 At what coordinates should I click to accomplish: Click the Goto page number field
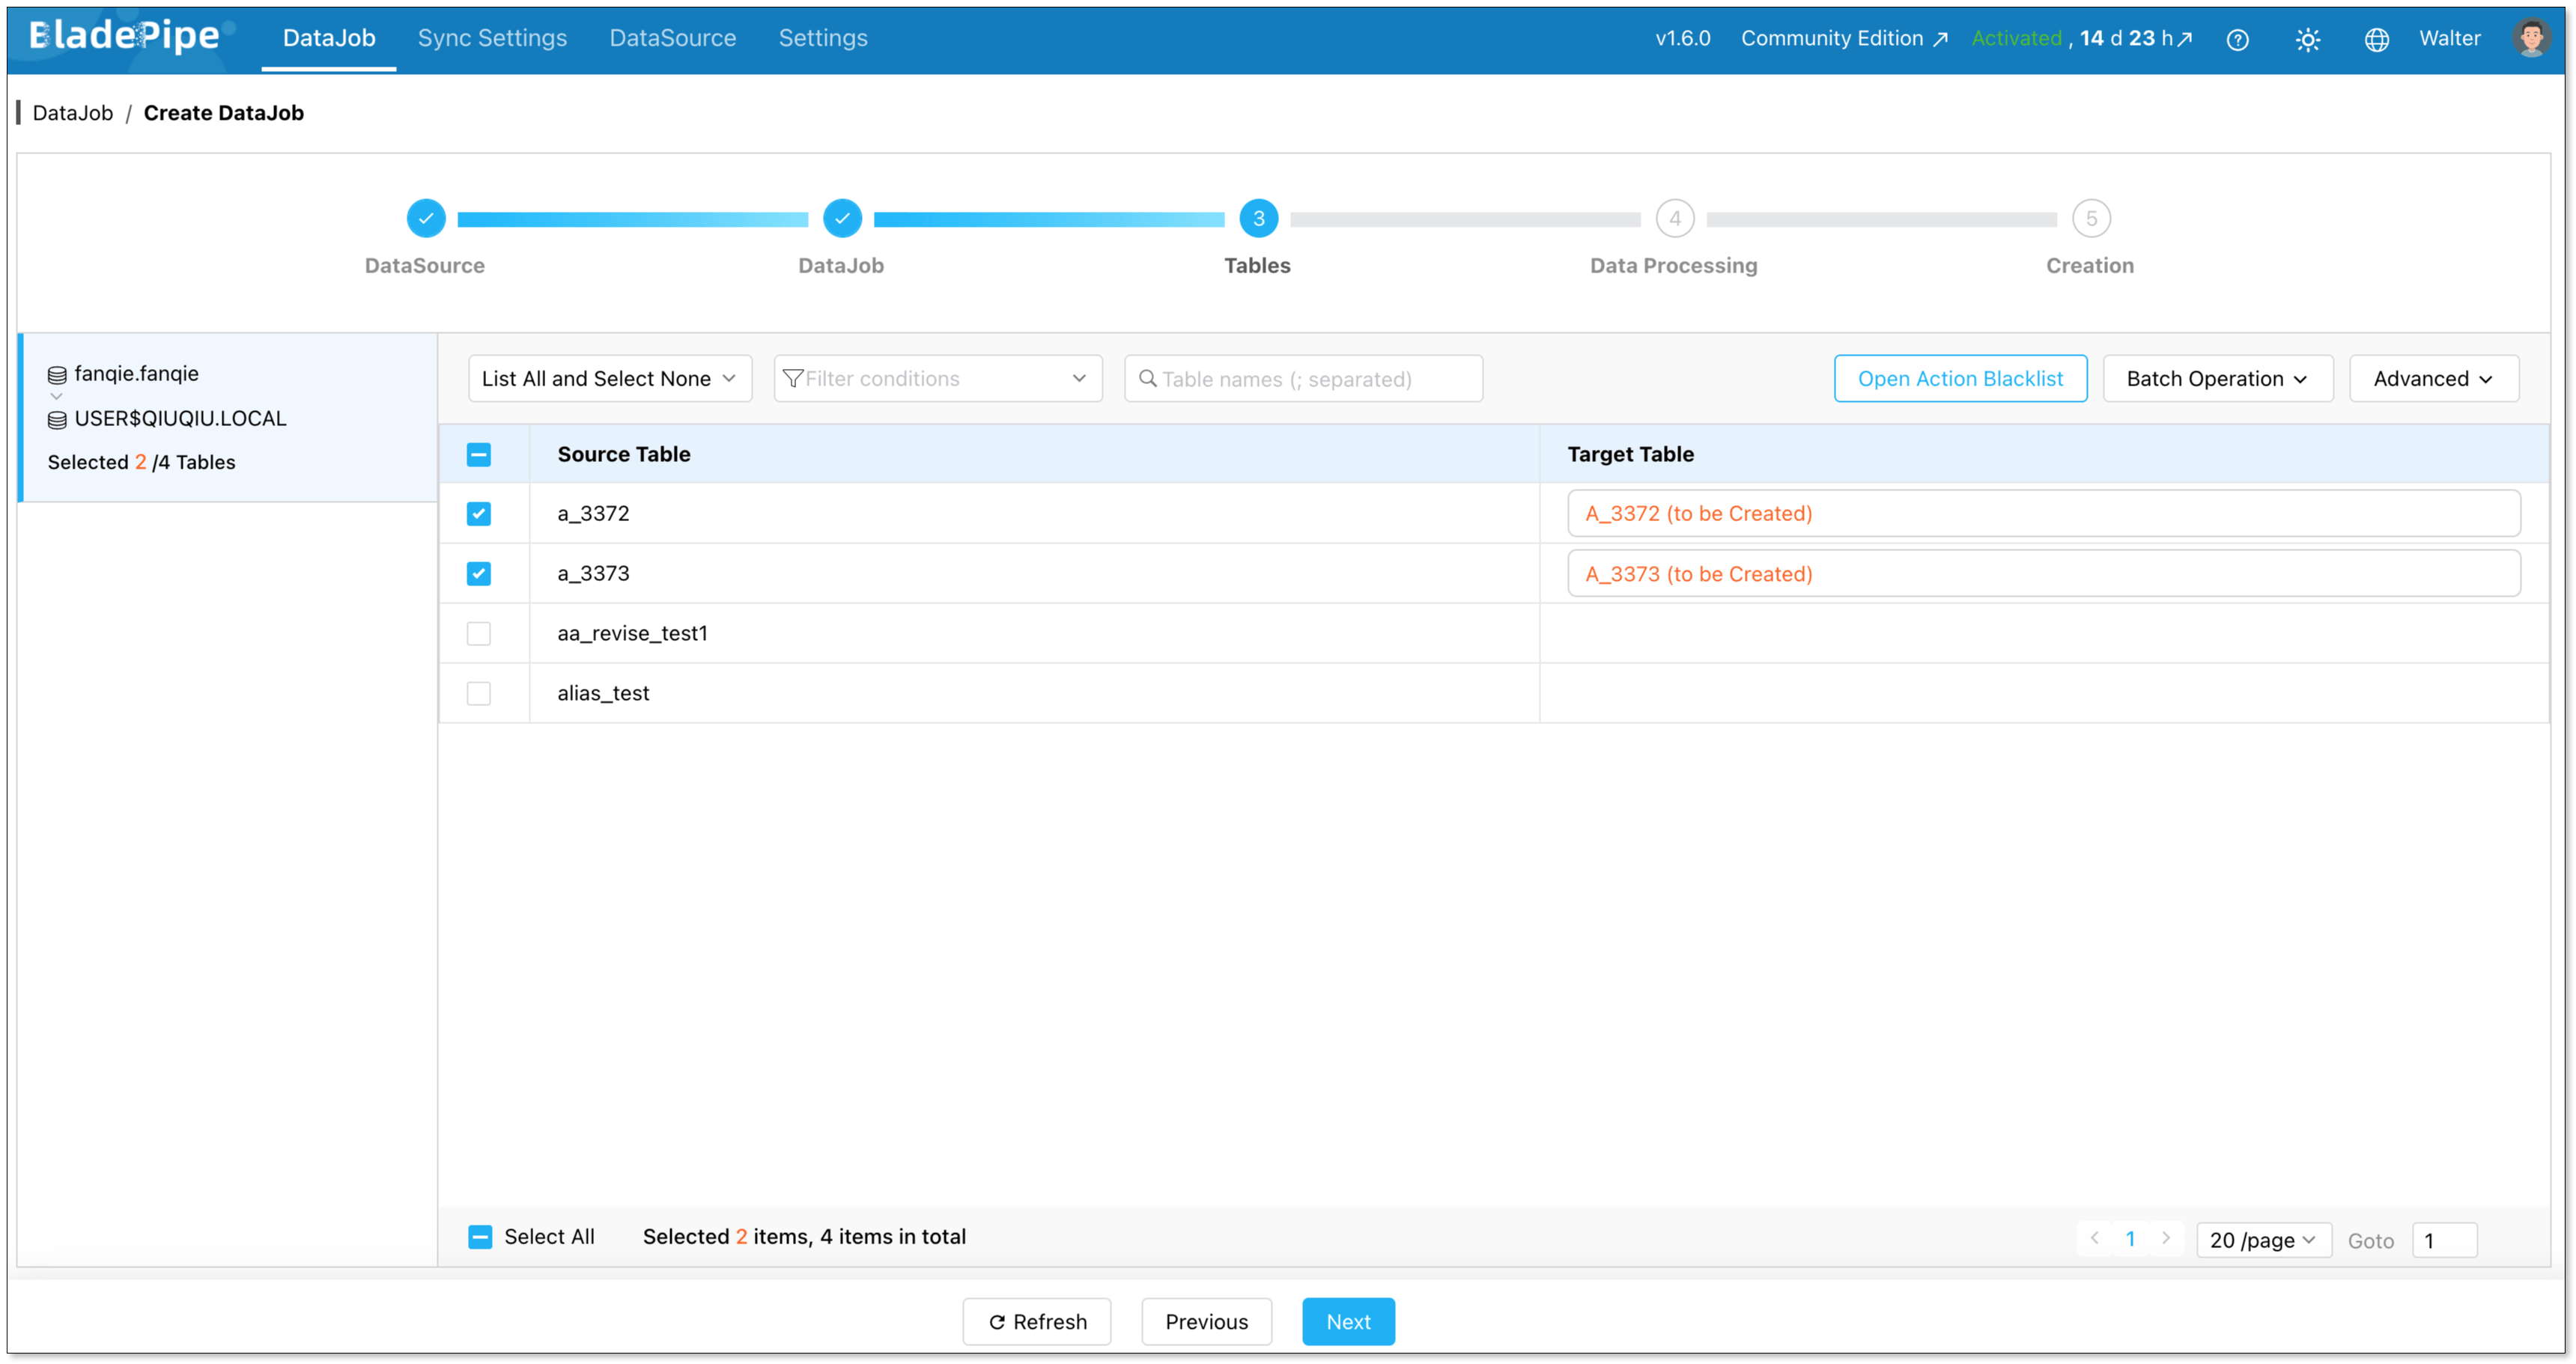pyautogui.click(x=2444, y=1240)
